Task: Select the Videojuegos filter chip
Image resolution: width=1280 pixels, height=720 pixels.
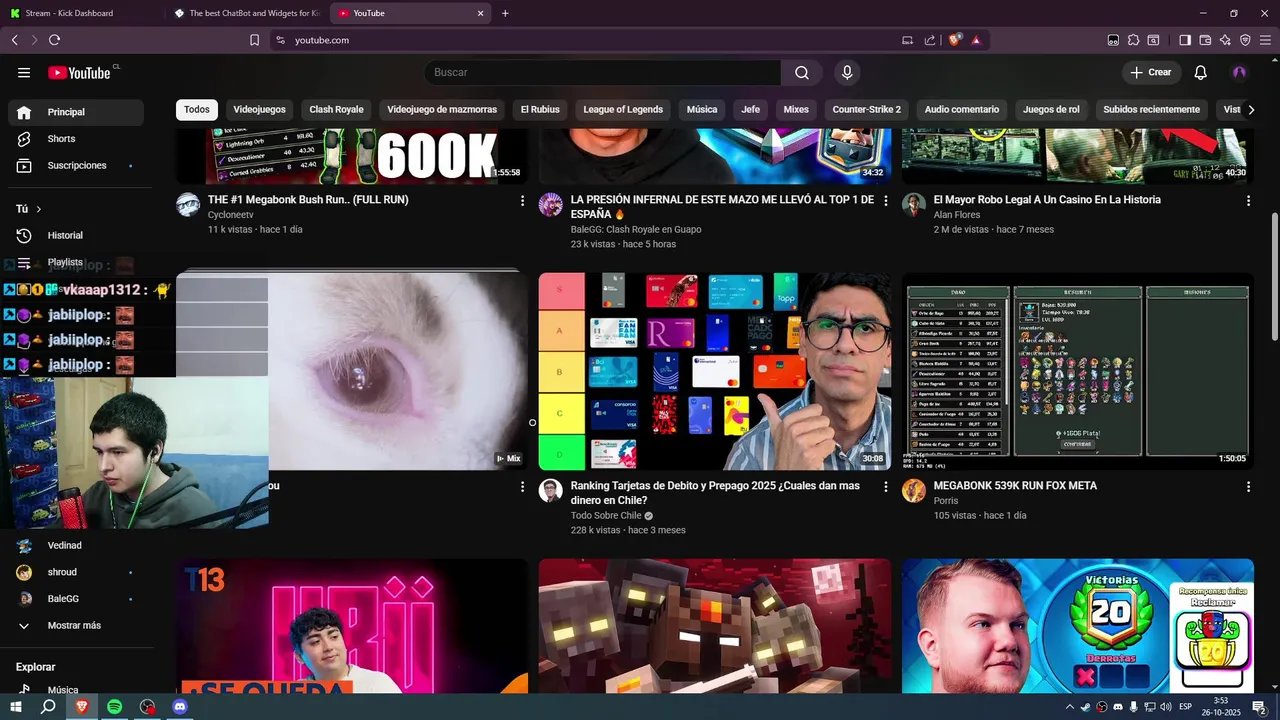Action: [259, 109]
